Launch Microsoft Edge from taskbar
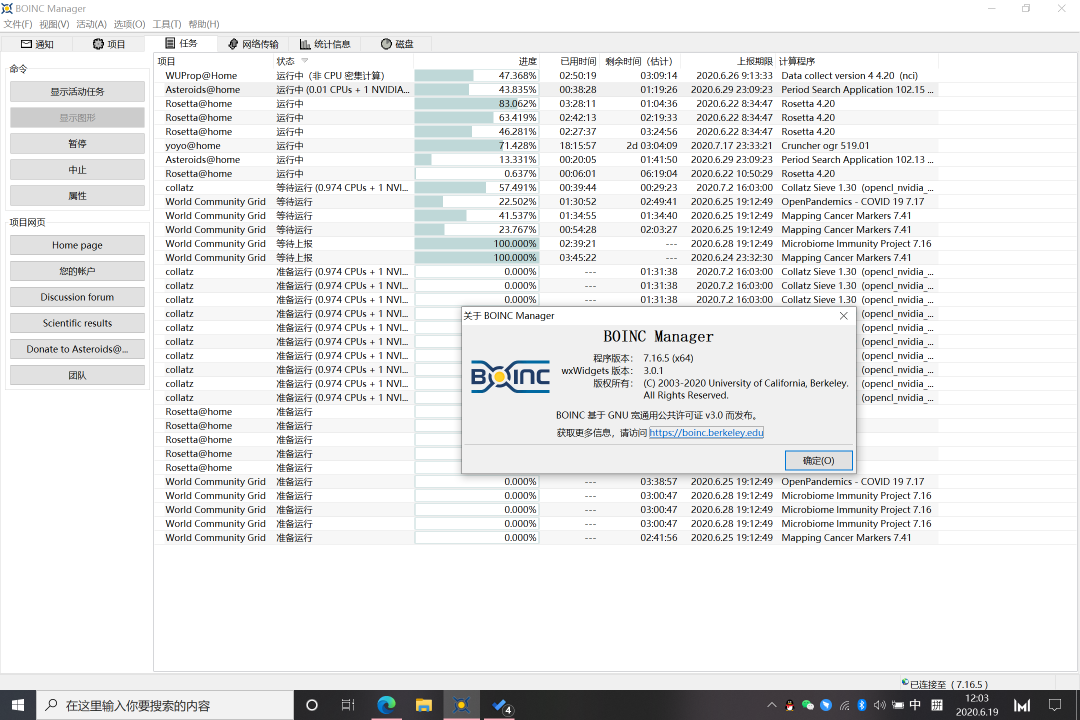Screen dimensions: 1080x720 tap(386, 705)
